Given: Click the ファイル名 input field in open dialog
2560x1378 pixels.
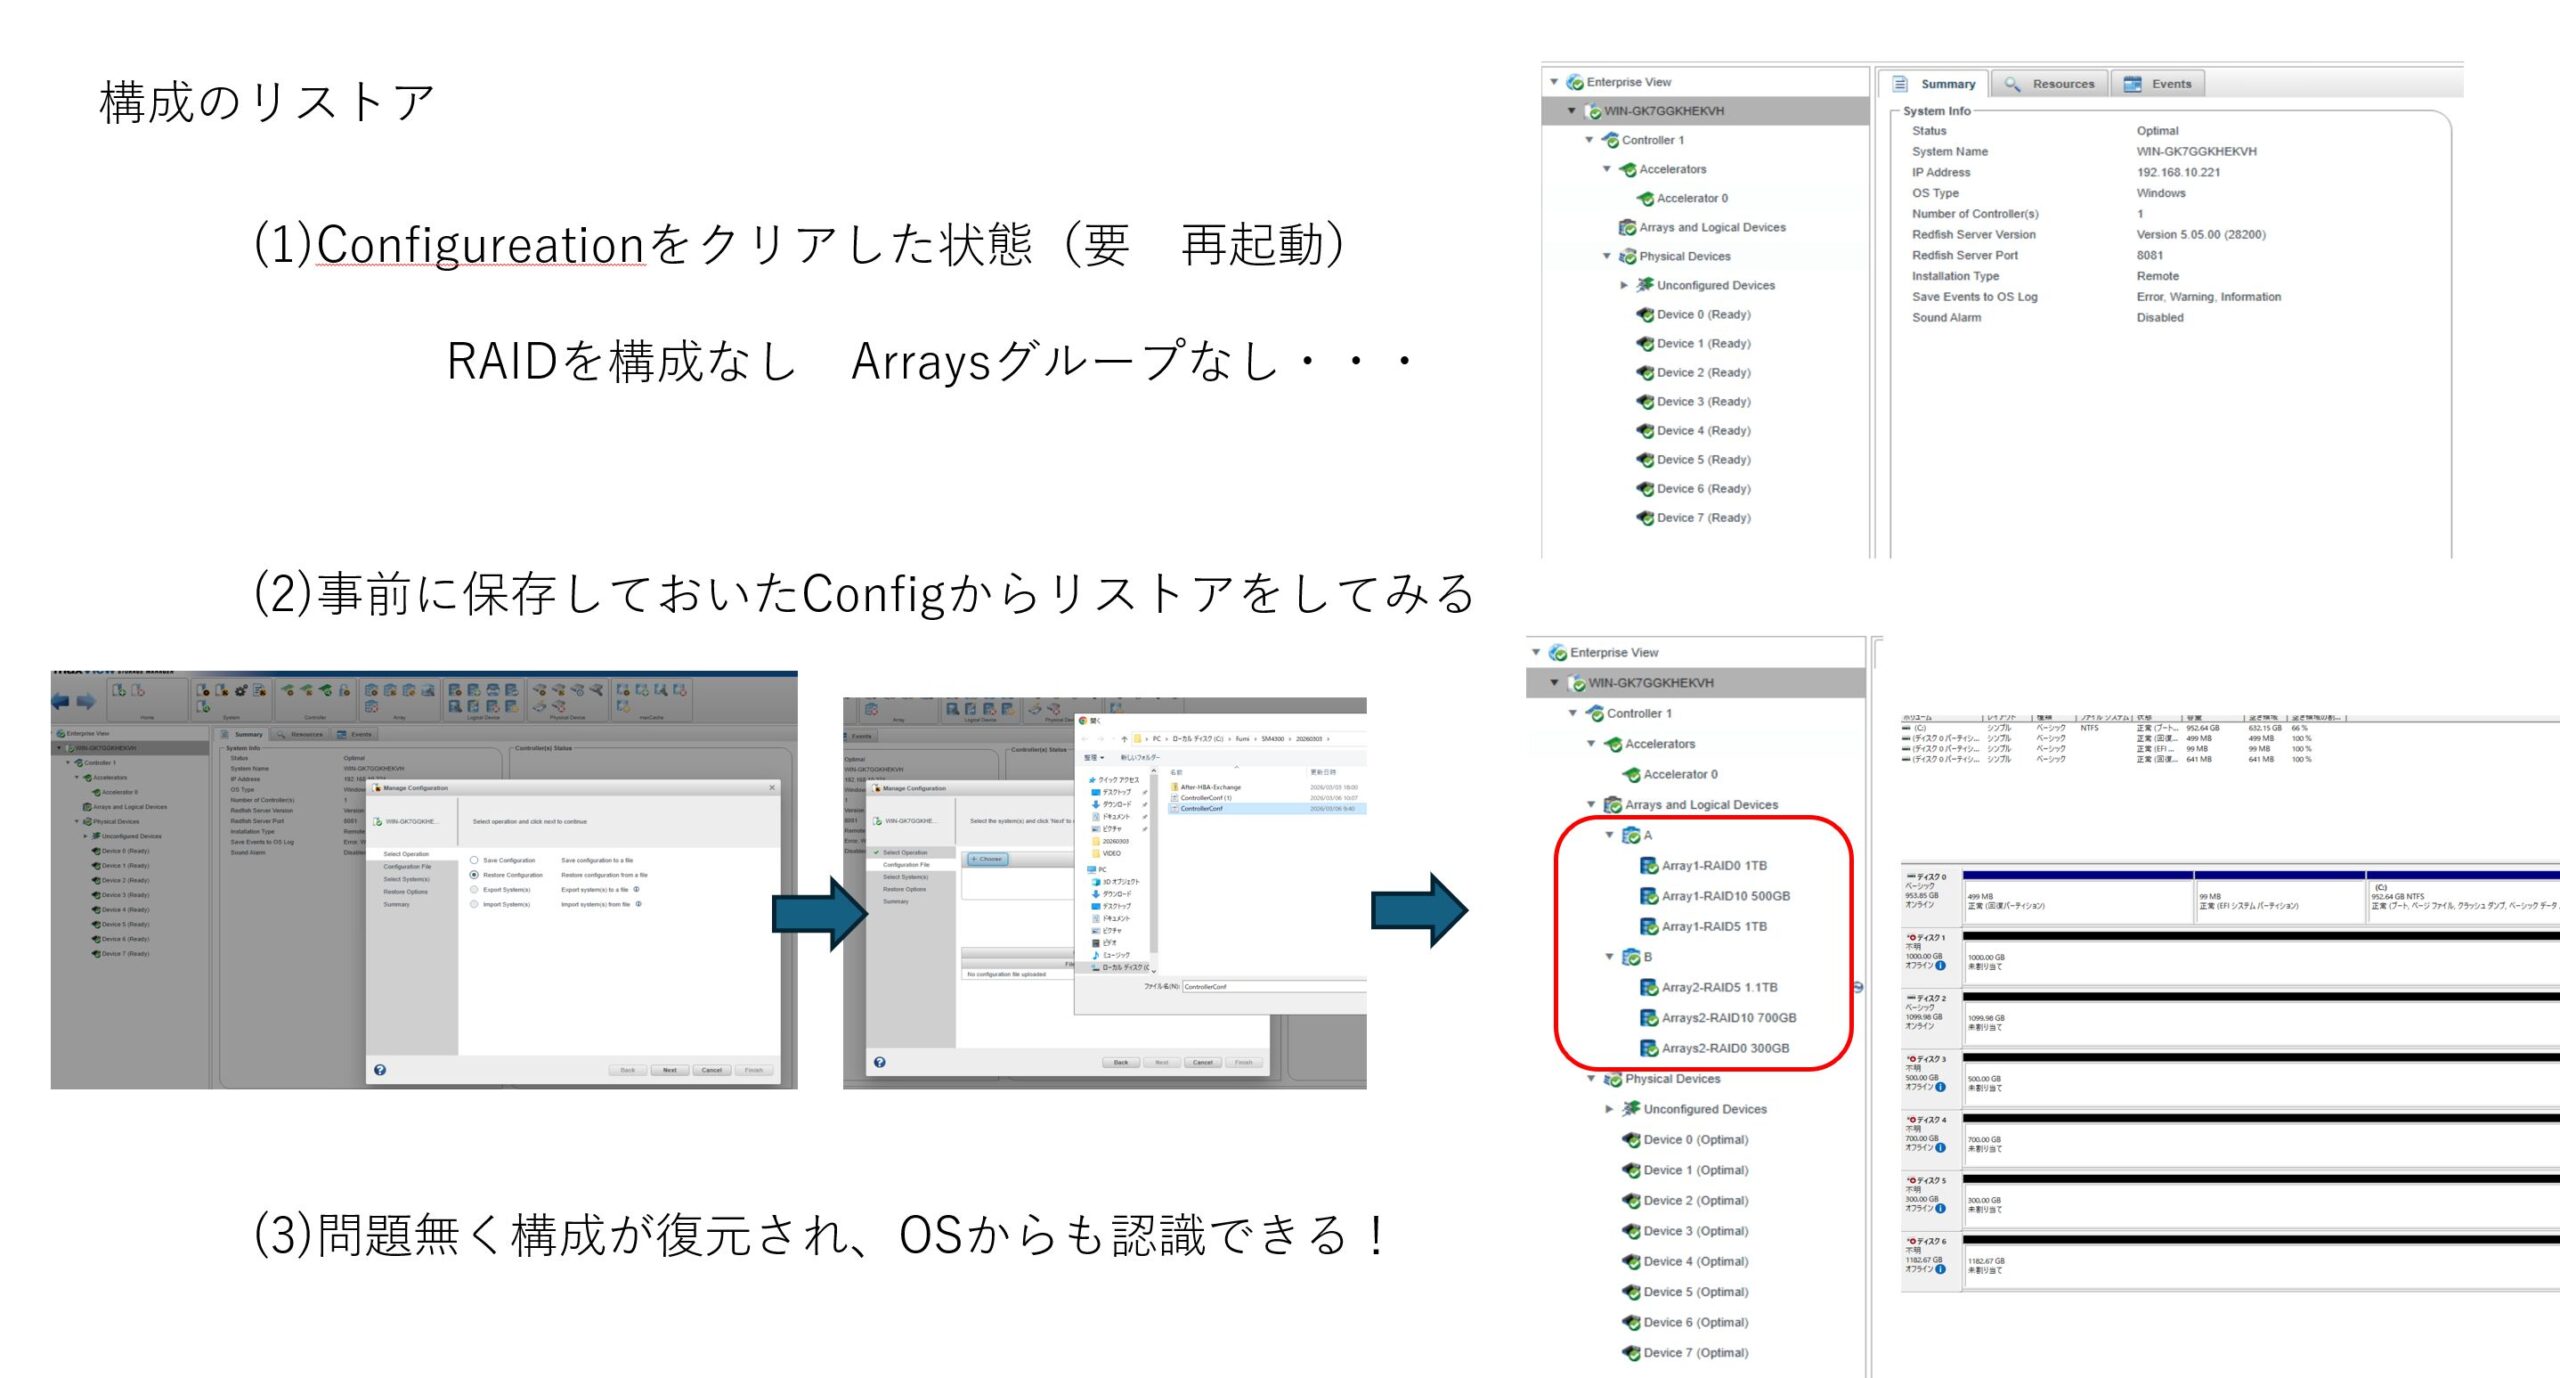Looking at the screenshot, I should (1273, 986).
